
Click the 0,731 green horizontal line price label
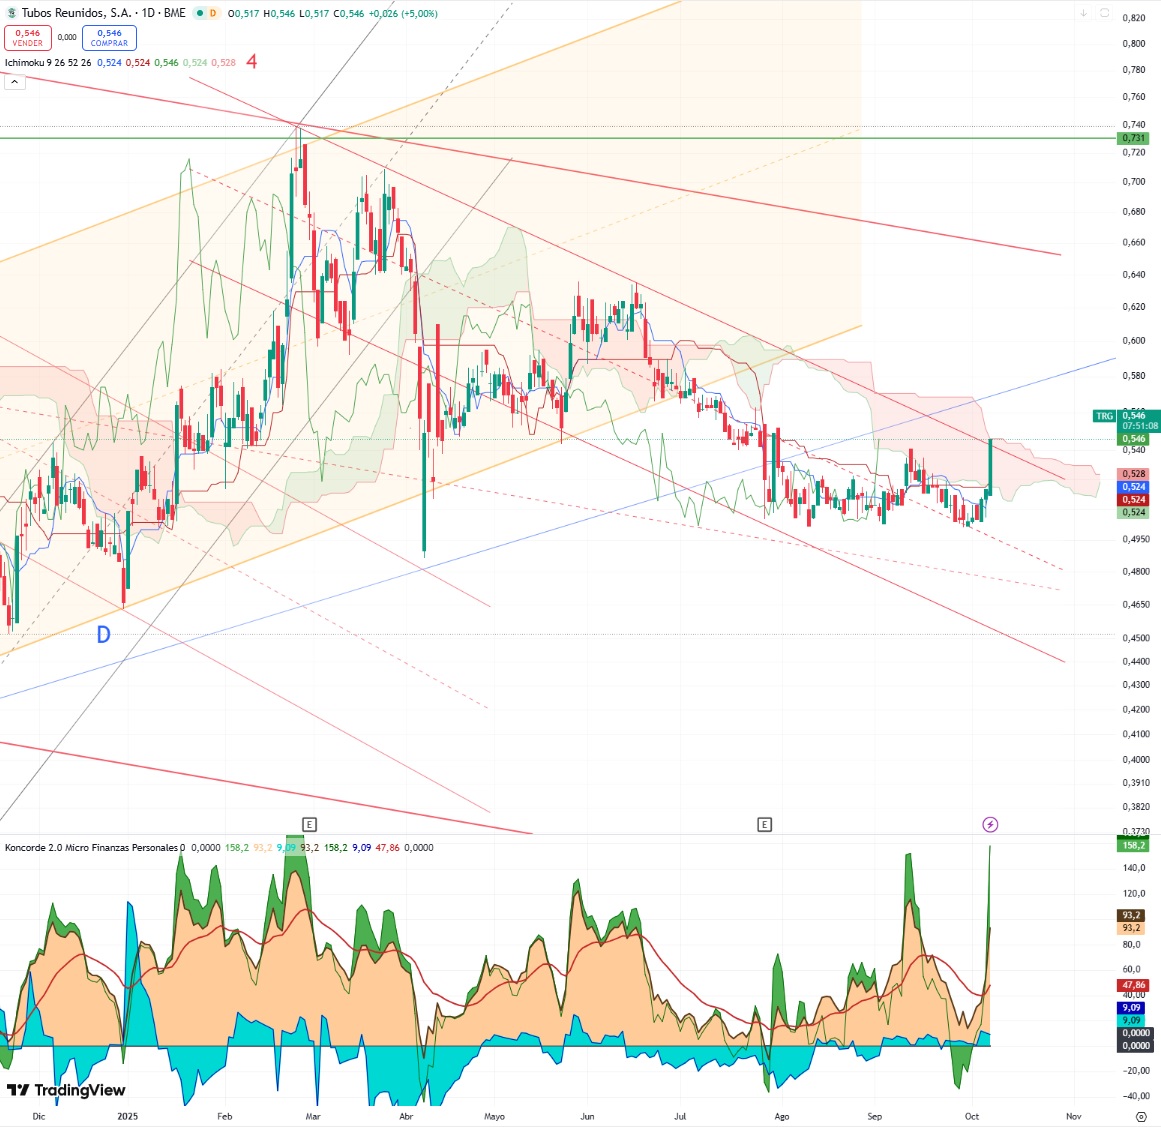[1133, 138]
